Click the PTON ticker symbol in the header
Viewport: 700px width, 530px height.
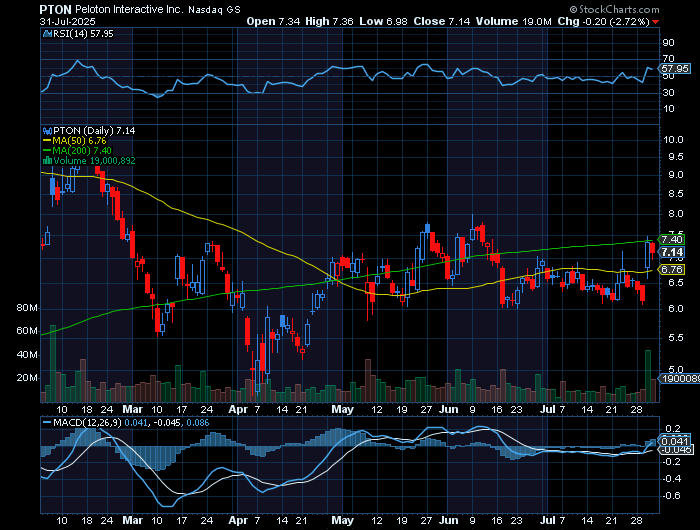point(56,9)
